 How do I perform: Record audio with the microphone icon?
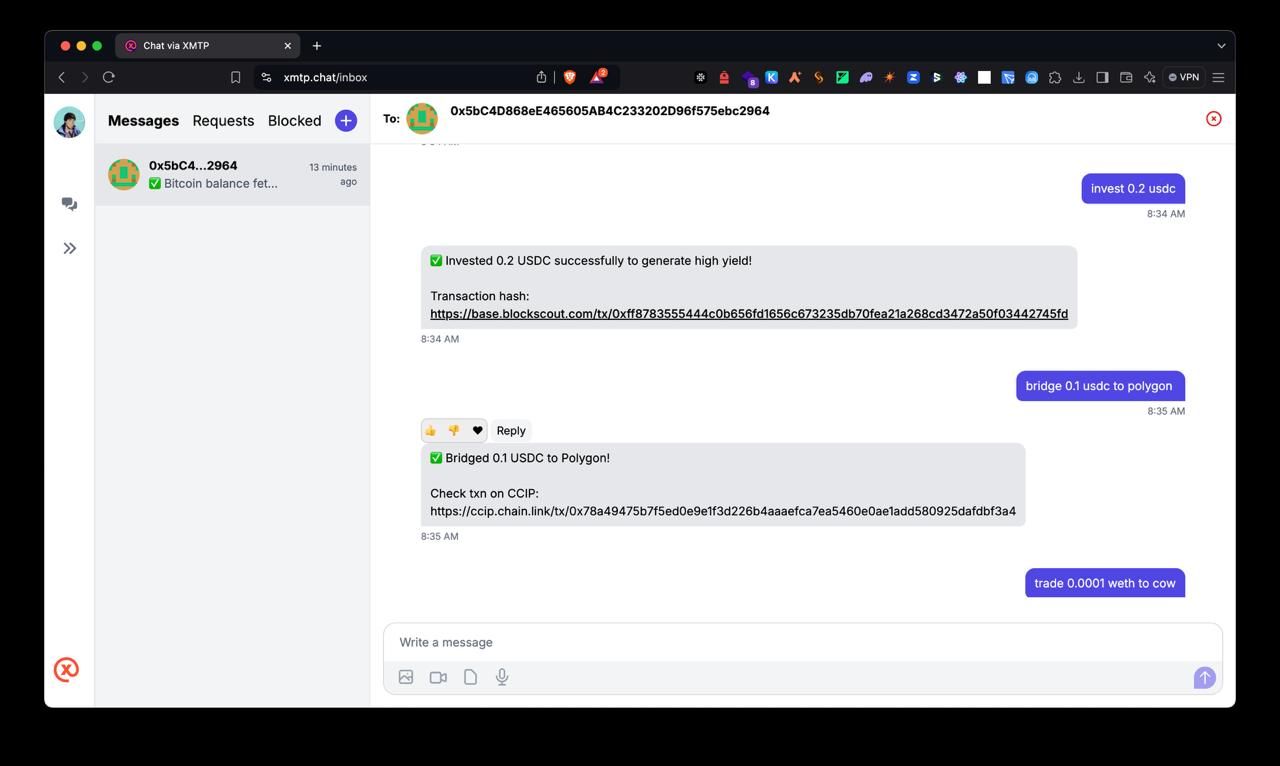coord(502,677)
